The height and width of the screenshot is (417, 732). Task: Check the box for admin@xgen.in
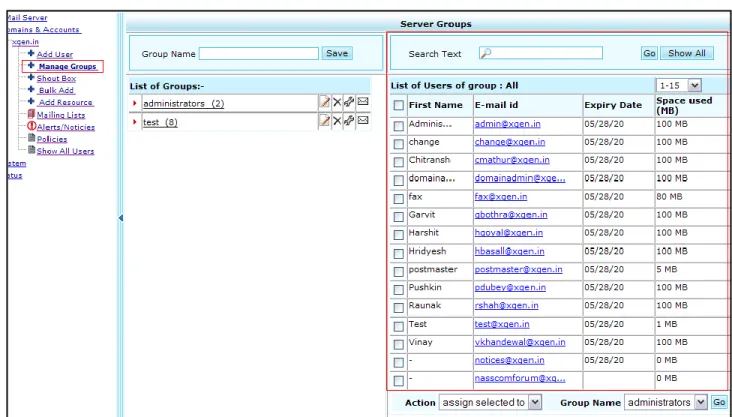tap(398, 126)
